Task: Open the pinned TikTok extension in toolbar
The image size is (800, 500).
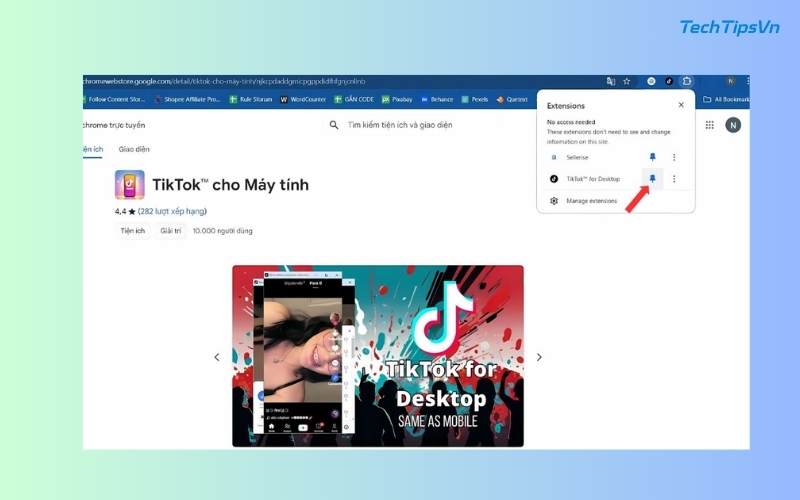Action: (x=669, y=81)
